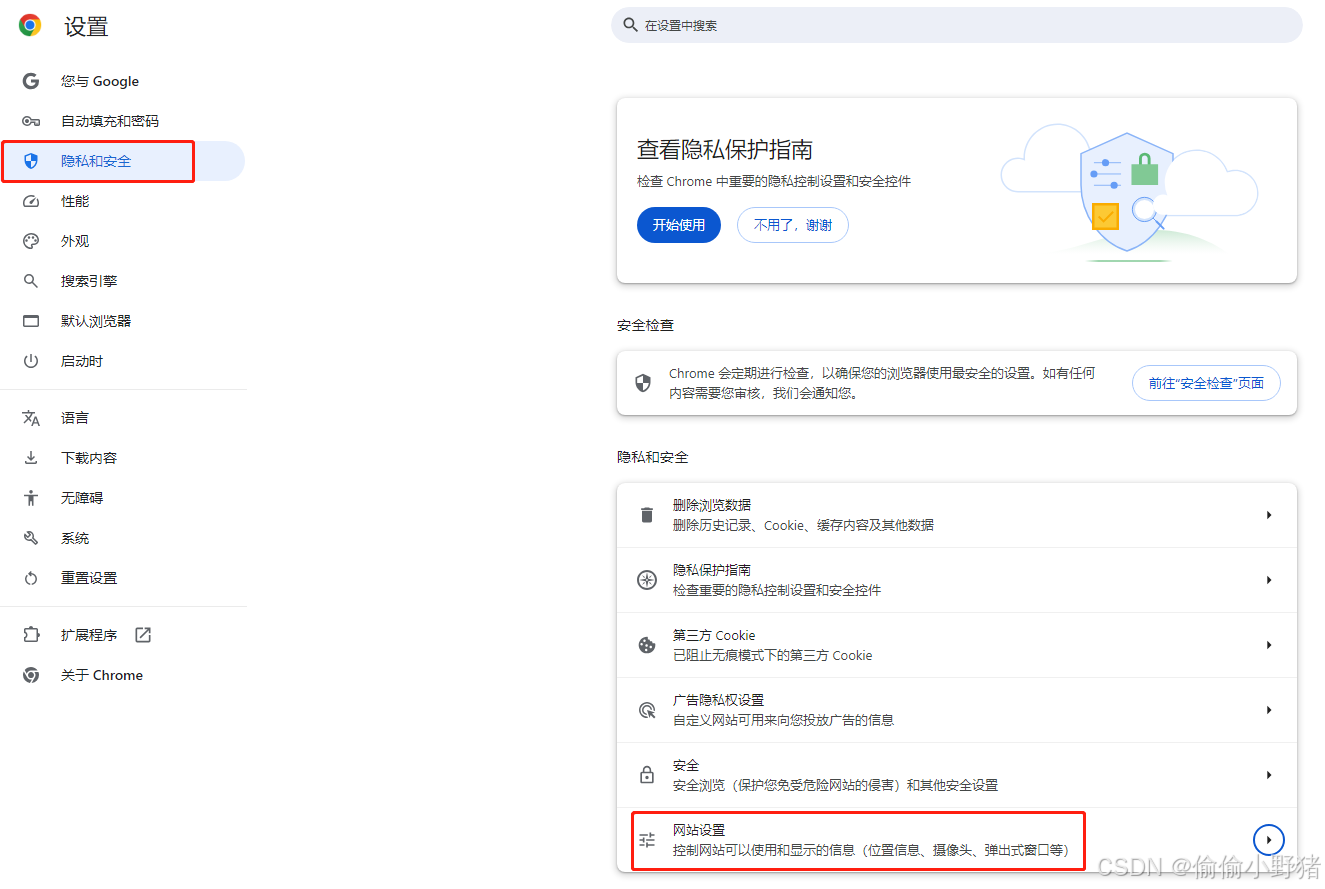Click the translate icon for 语言

pyautogui.click(x=31, y=418)
